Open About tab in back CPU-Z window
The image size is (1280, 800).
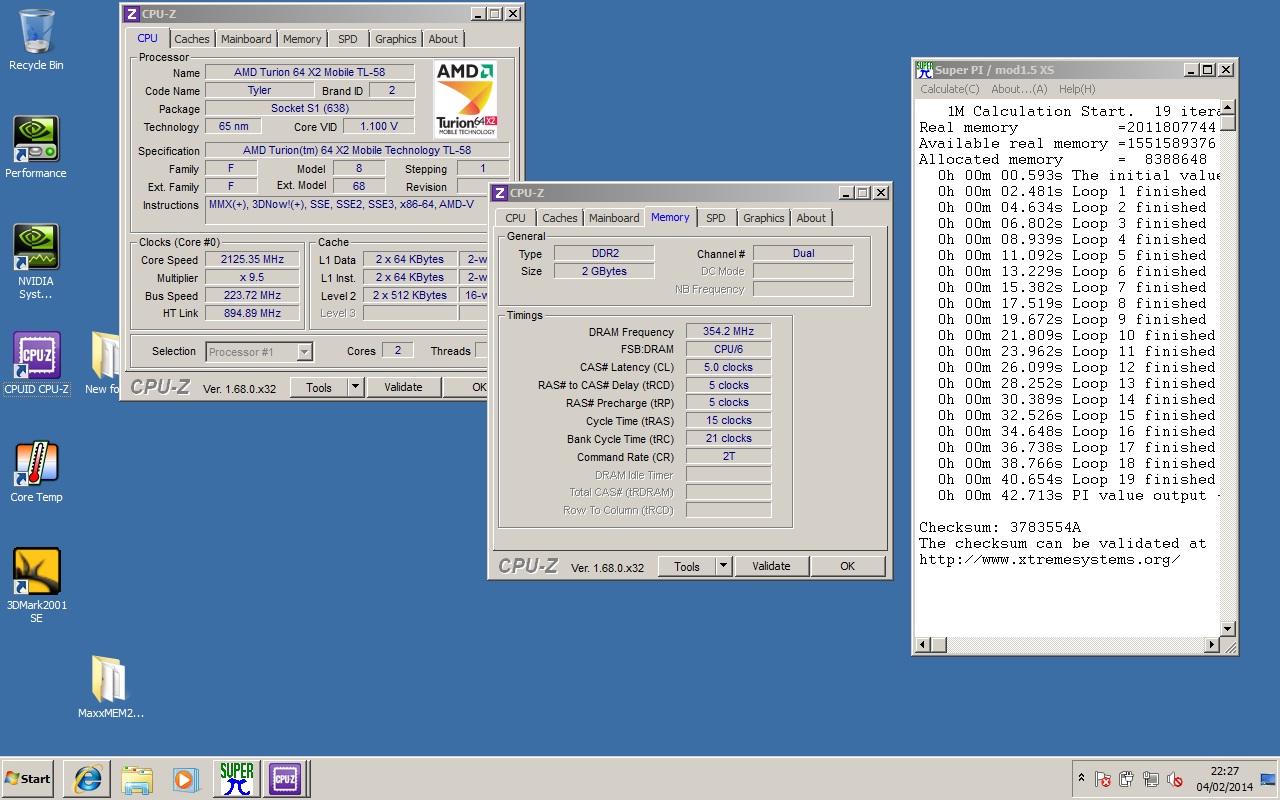tap(443, 39)
